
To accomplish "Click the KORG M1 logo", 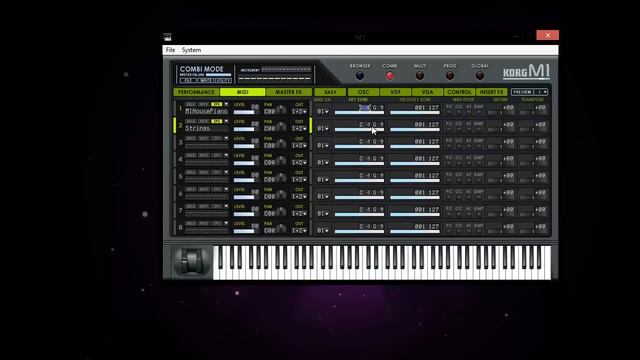I will 526,72.
